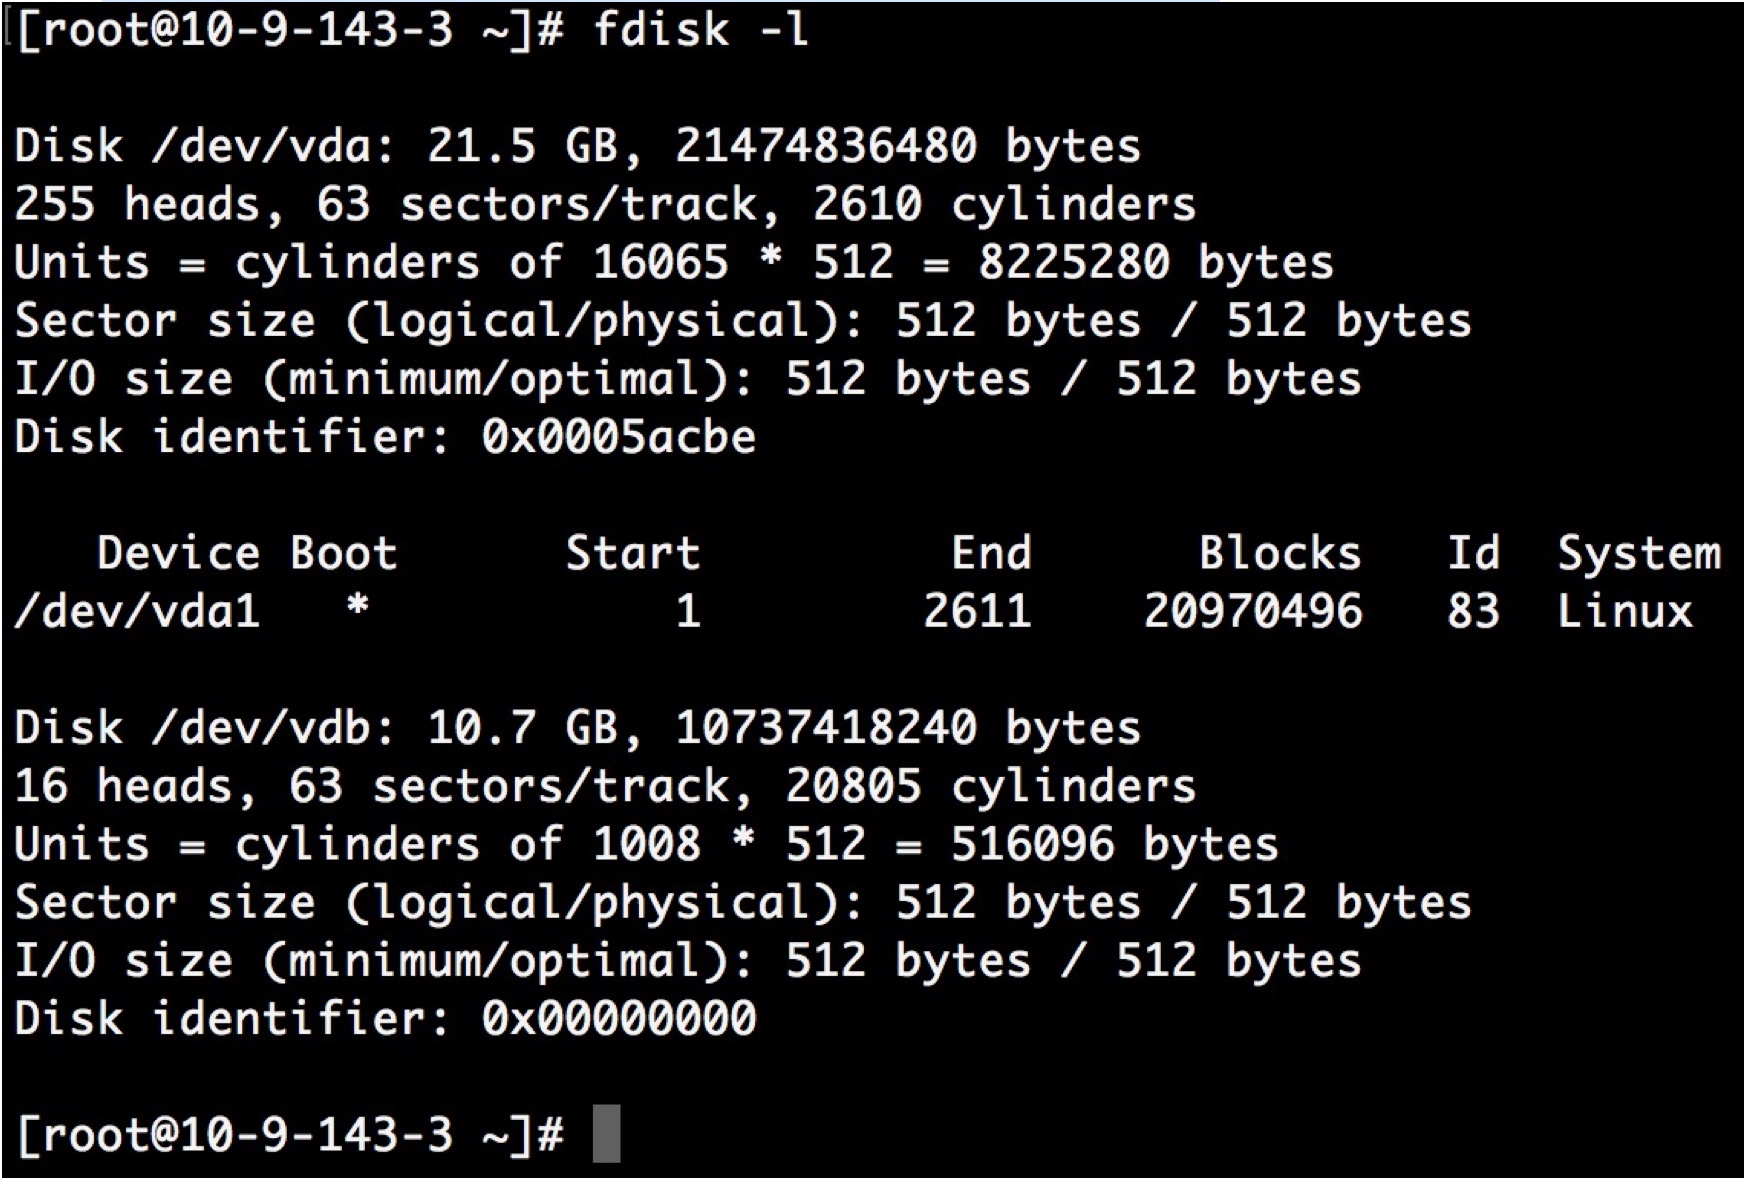Click the end value 2611
This screenshot has height=1178, width=1746.
[976, 611]
